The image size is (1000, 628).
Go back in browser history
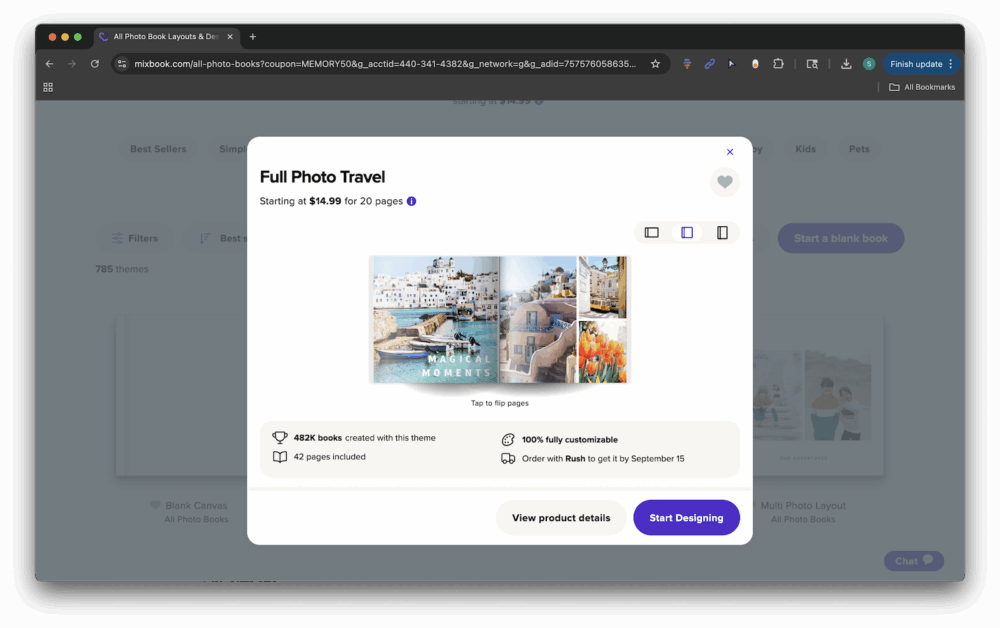[x=49, y=64]
